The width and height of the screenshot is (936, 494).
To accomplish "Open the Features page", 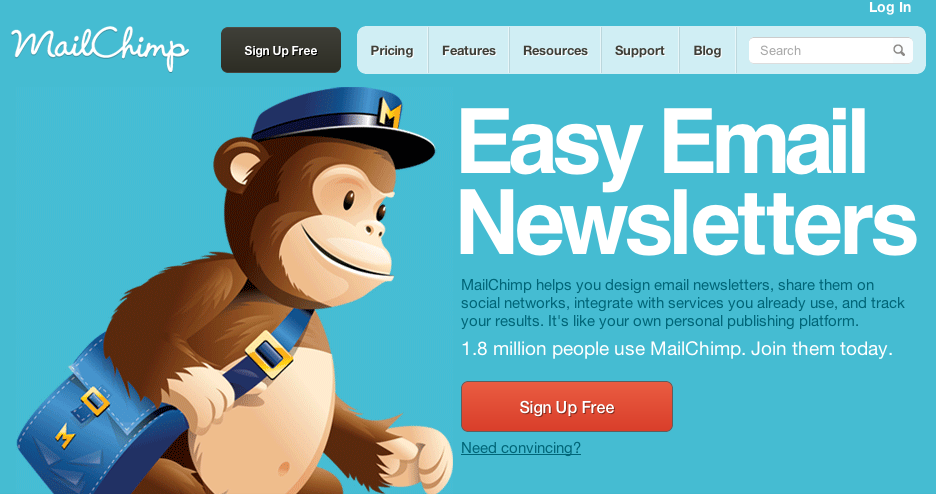I will (469, 51).
